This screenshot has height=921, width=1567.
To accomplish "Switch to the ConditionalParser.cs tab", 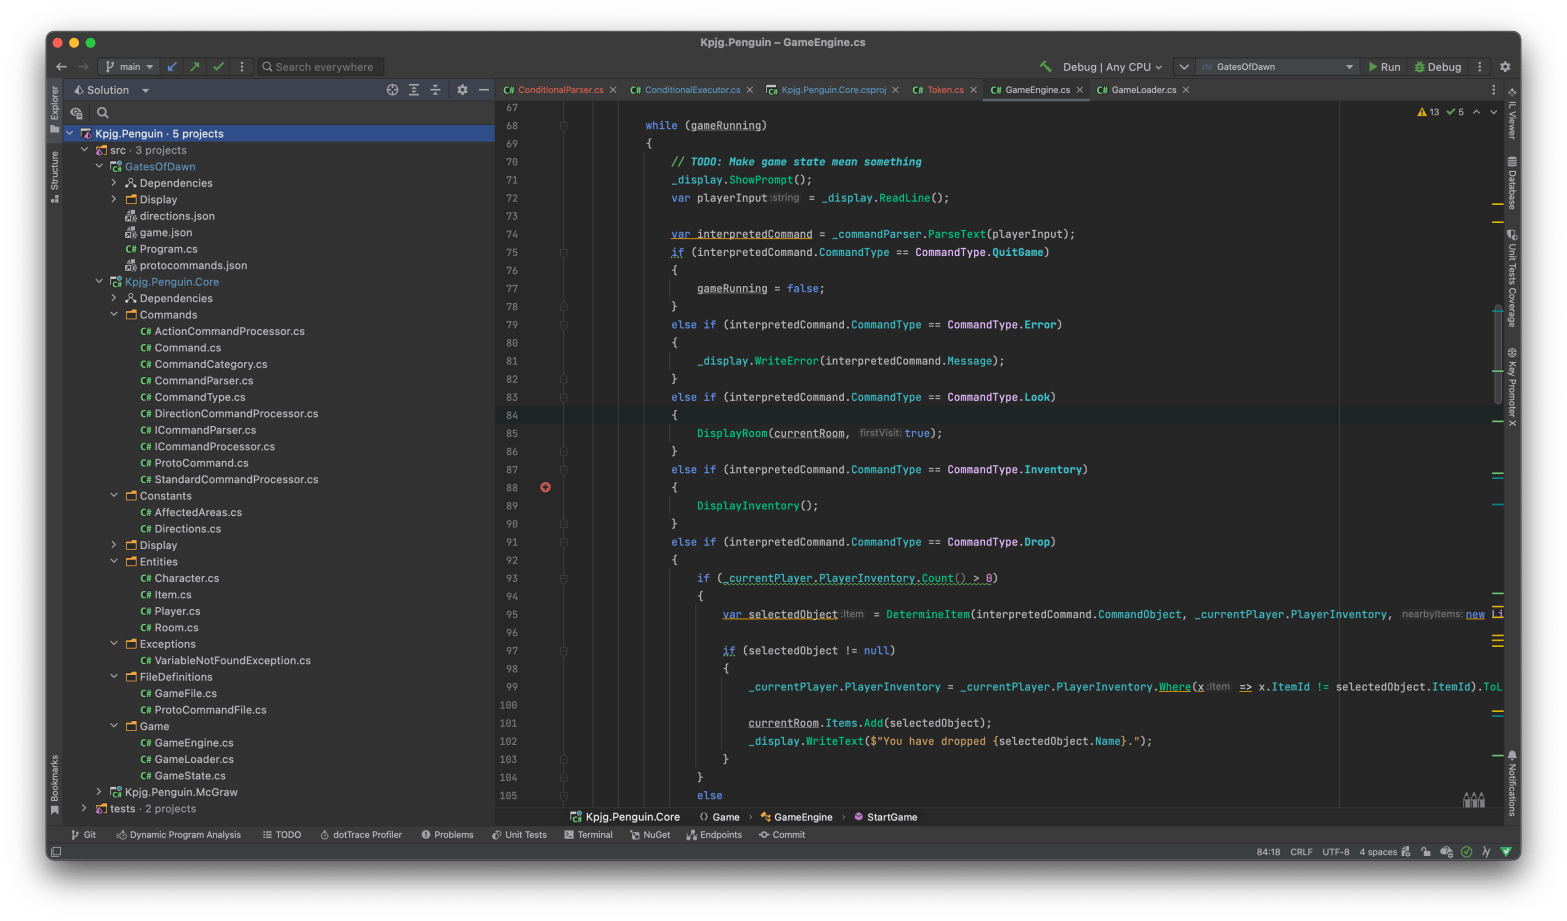I will click(560, 90).
